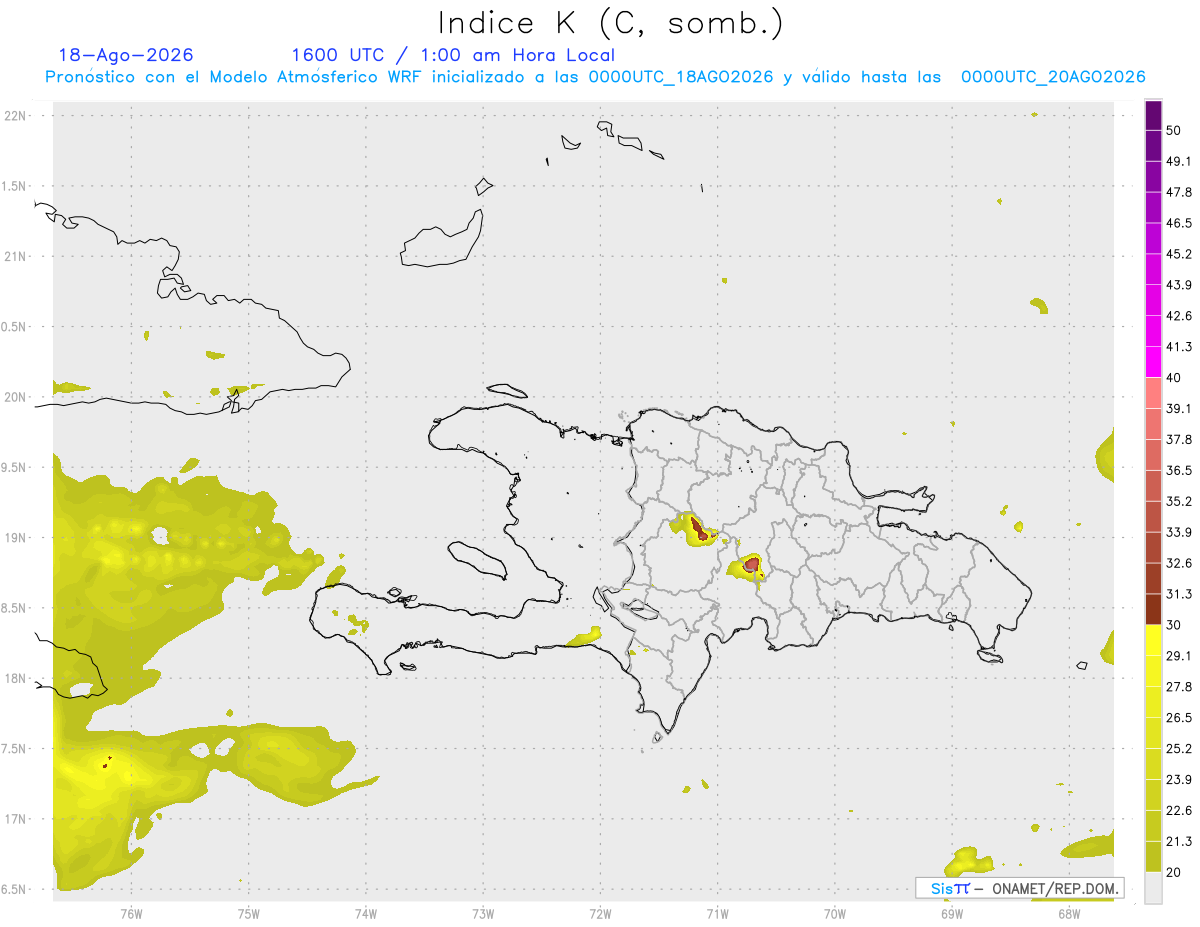Click the "21.3" color scale value
Viewport: 1200px width, 927px height.
point(1179,842)
